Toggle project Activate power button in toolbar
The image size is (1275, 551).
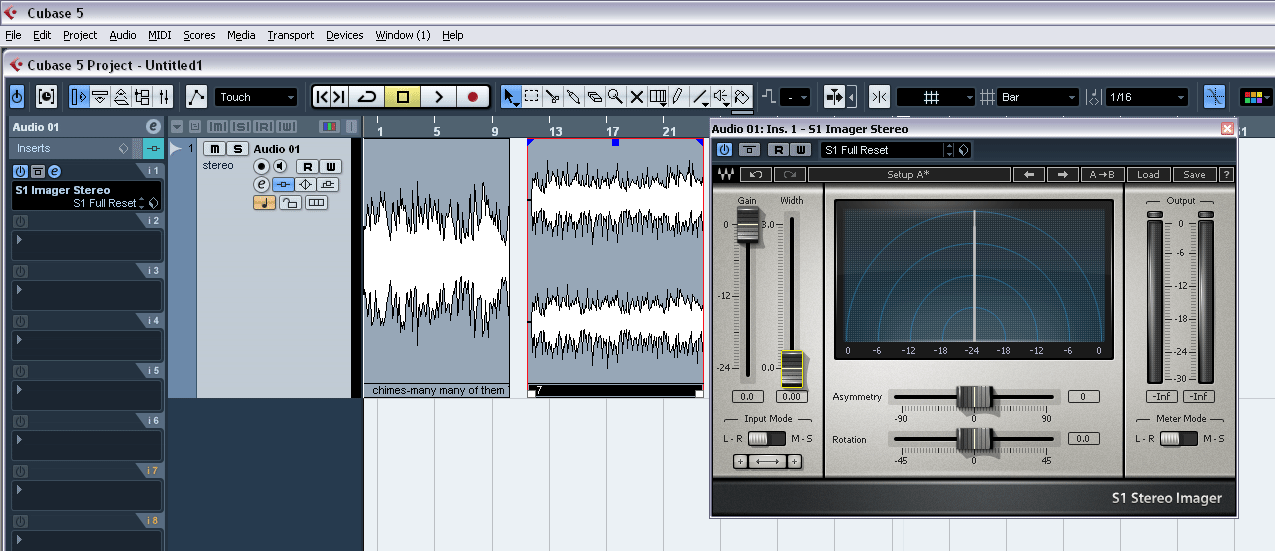point(17,97)
